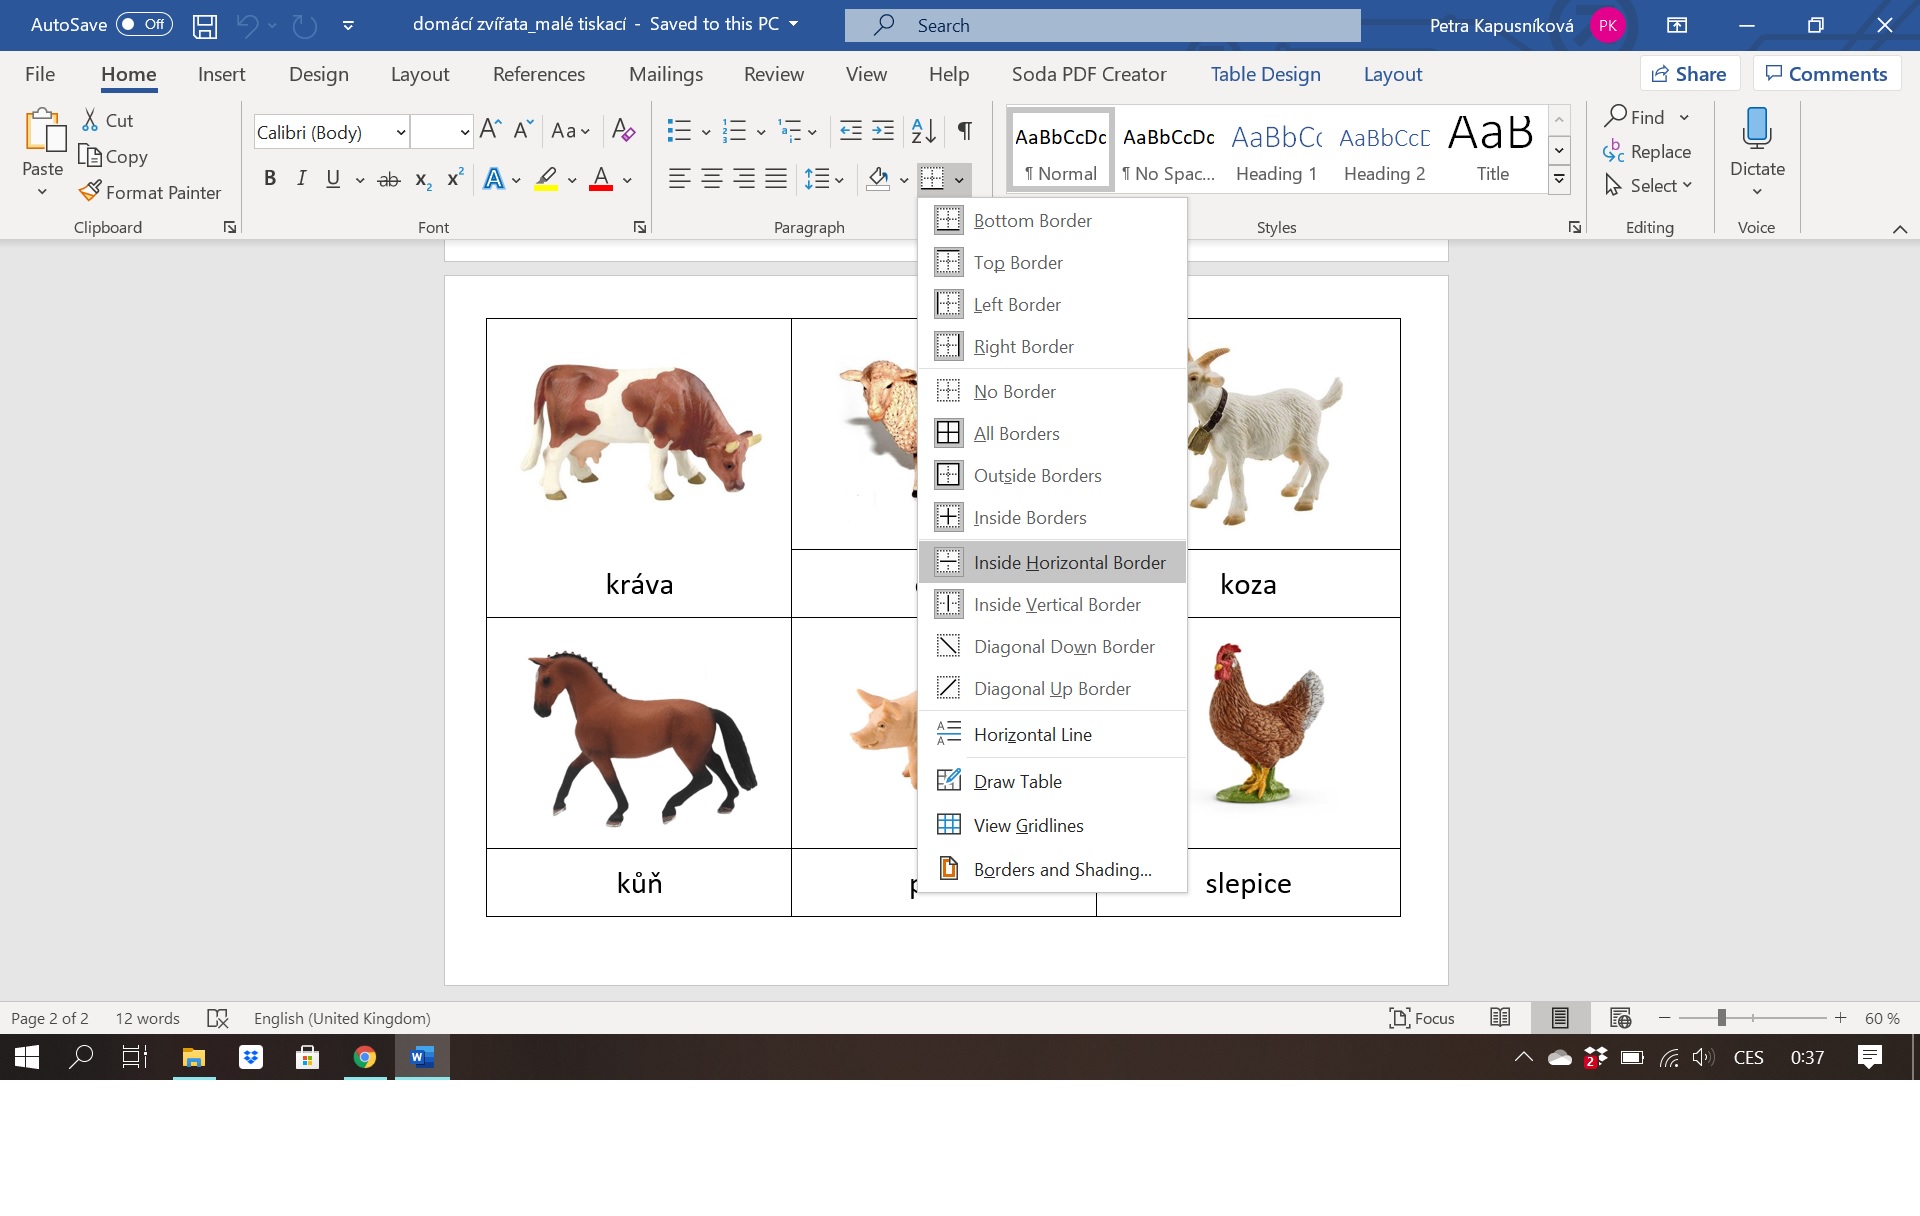Viewport: 1920px width, 1216px height.
Task: Clear all formatting with the eraser A icon
Action: [x=623, y=130]
